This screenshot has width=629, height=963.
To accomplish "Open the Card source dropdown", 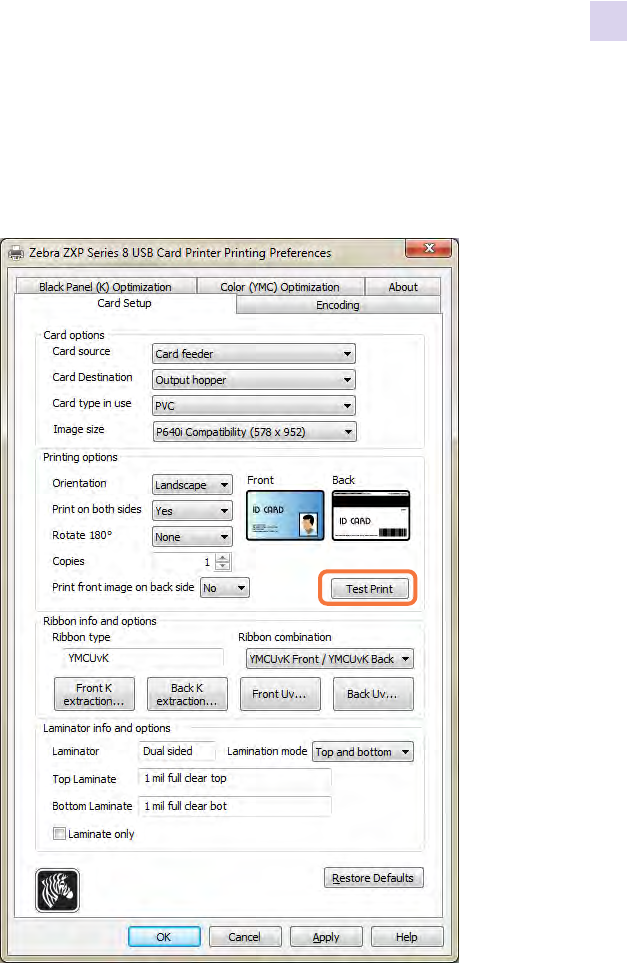I will (254, 354).
